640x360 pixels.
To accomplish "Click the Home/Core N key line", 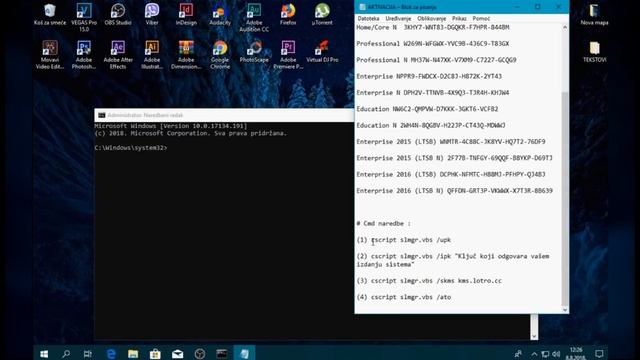I will (433, 27).
